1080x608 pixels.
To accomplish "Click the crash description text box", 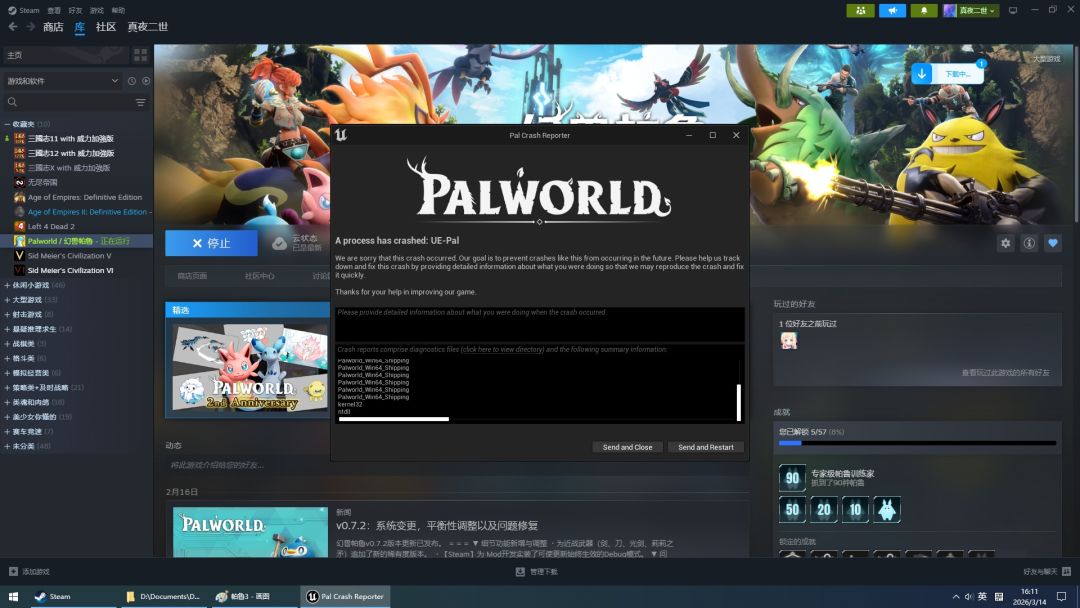I will coord(539,324).
